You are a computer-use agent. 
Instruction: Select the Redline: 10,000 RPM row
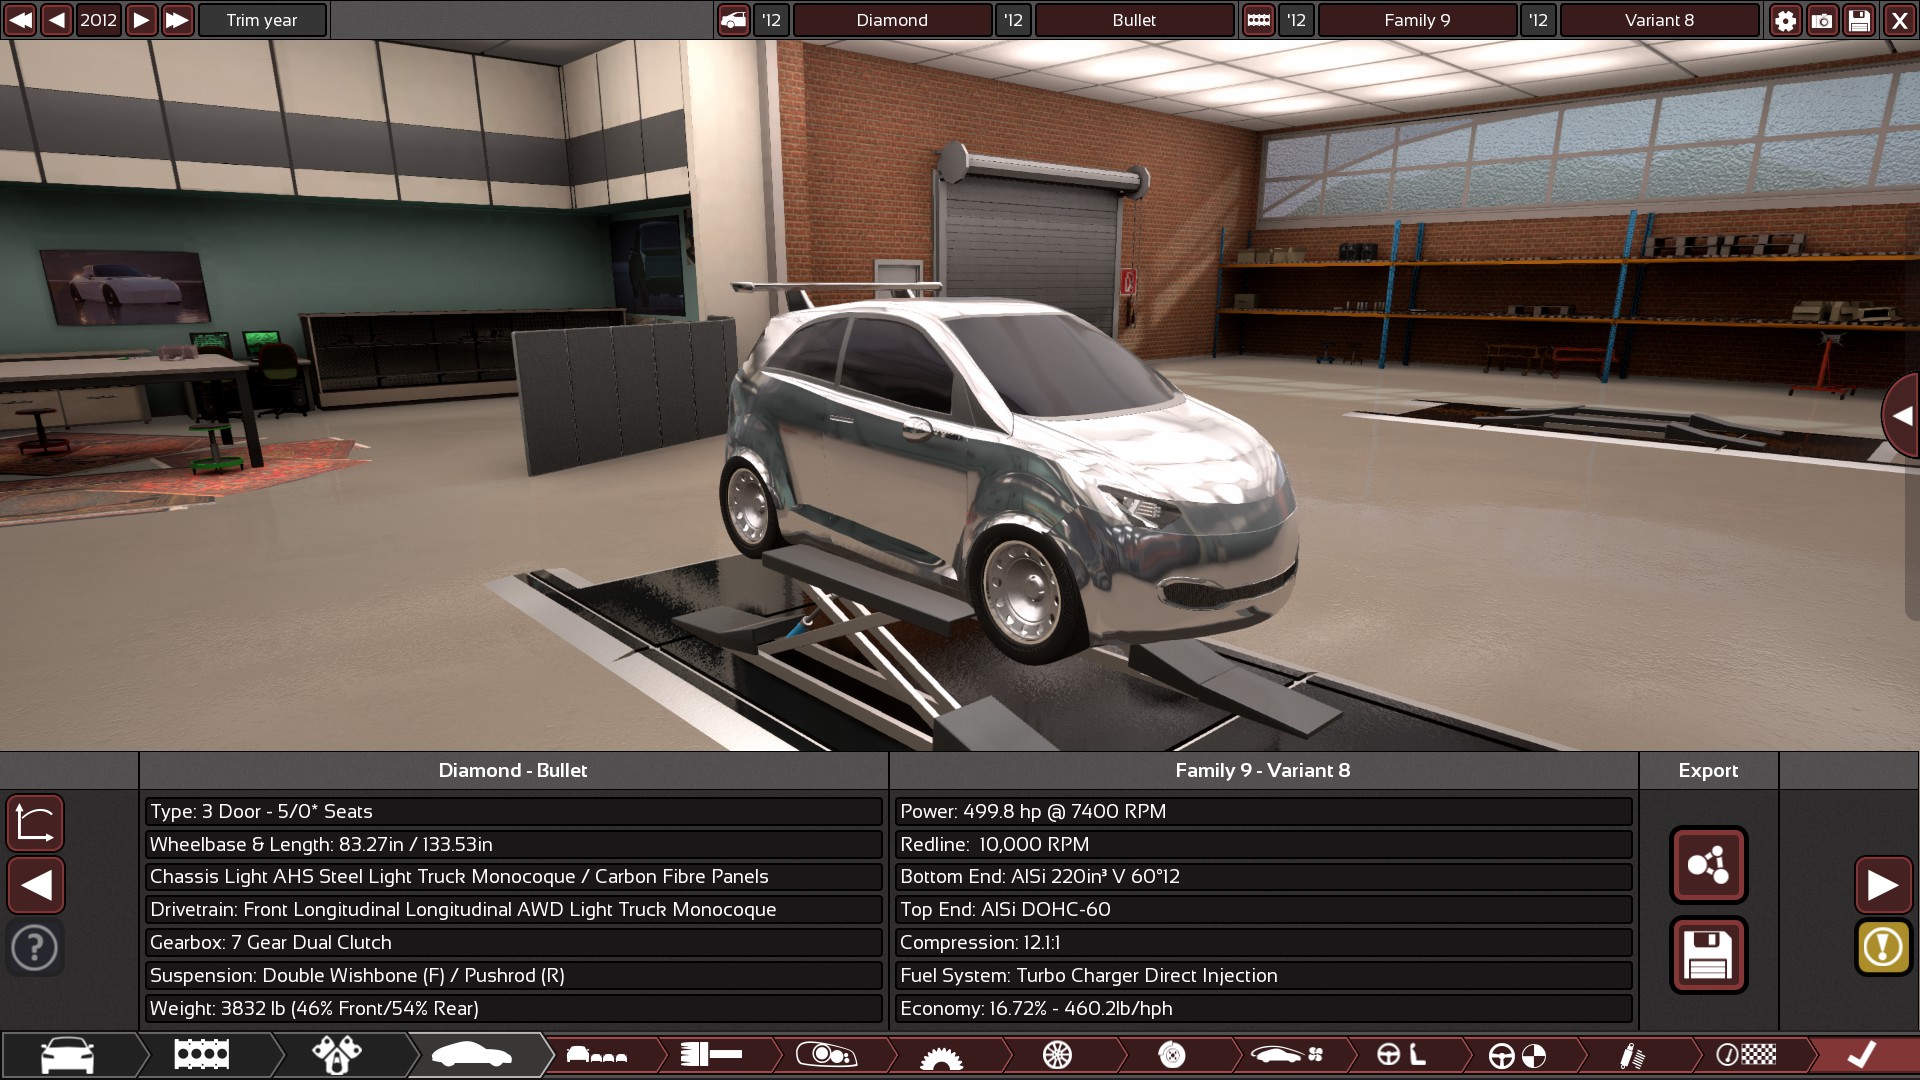point(1263,844)
